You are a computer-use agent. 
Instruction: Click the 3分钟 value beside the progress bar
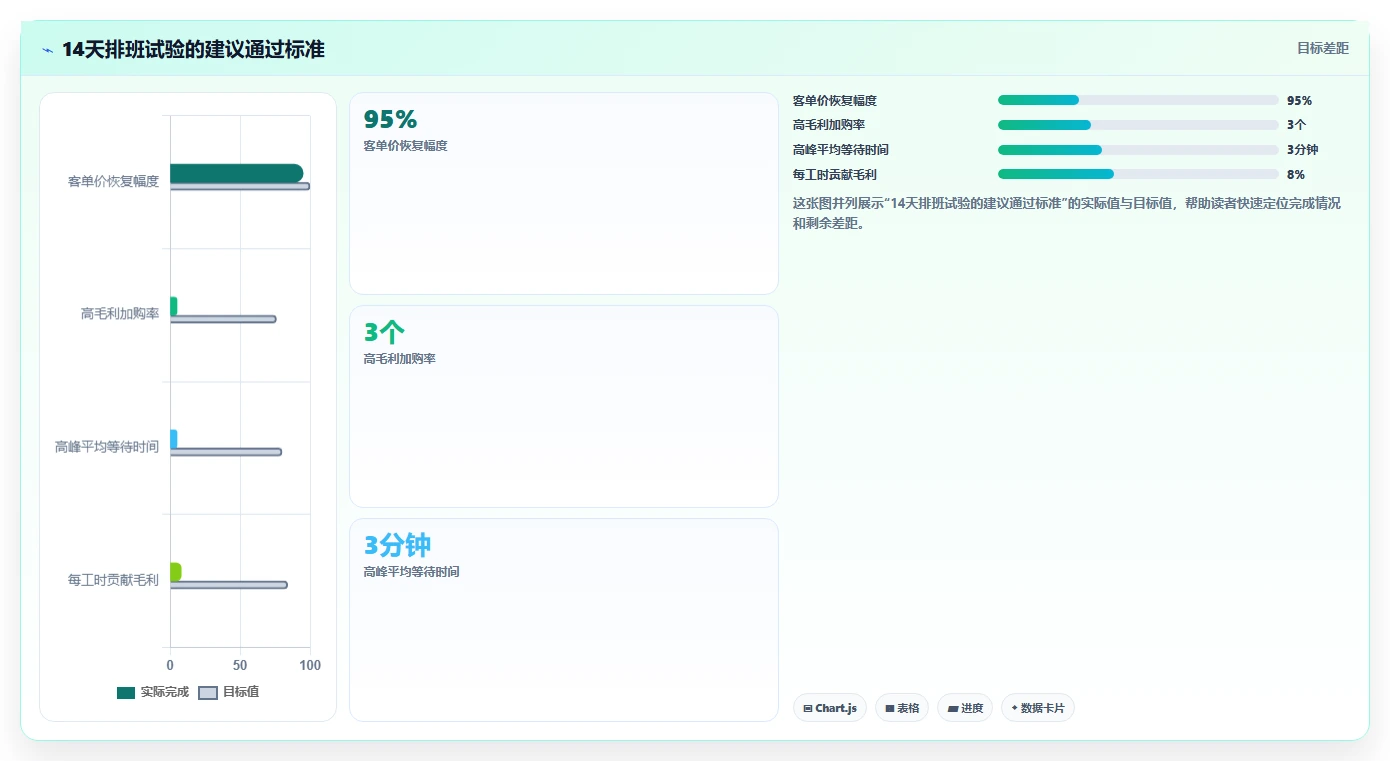(1302, 150)
